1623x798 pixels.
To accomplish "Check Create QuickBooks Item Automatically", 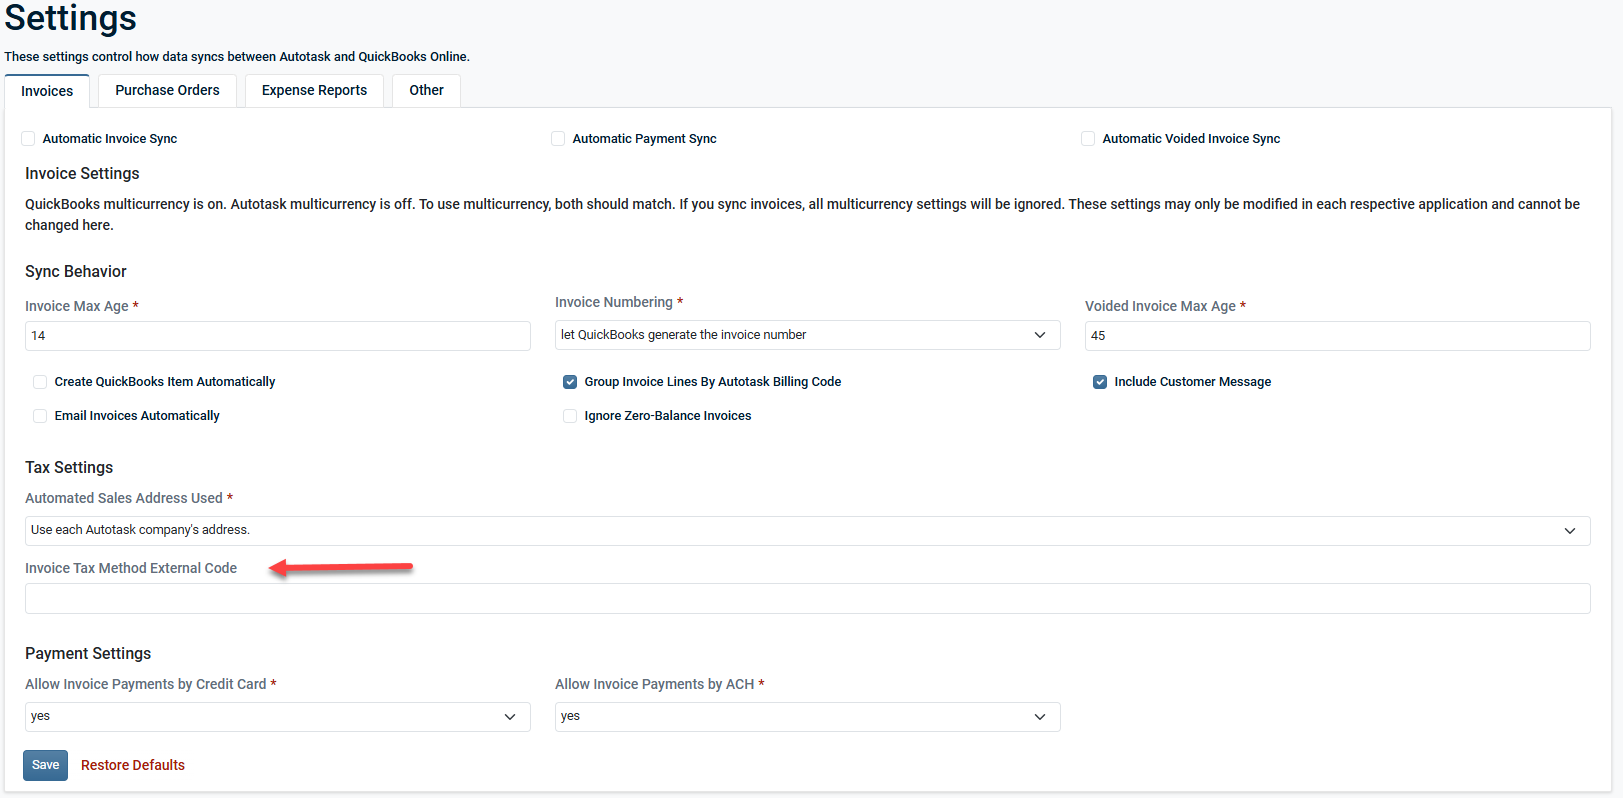I will 40,382.
